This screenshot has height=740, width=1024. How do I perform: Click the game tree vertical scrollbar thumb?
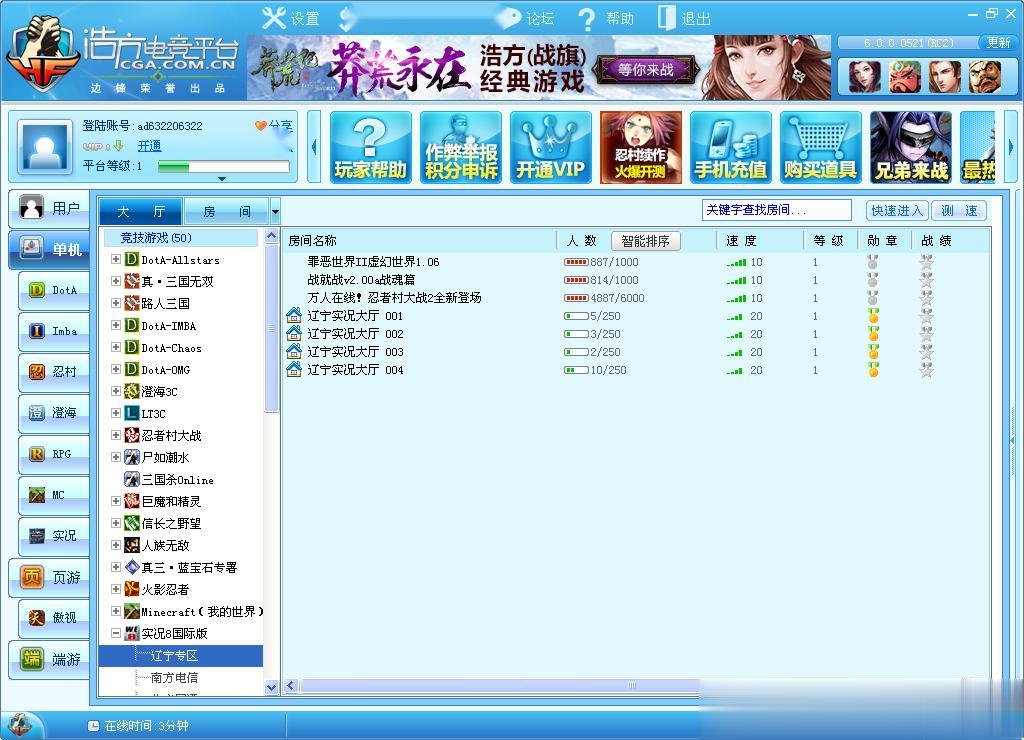[x=272, y=329]
